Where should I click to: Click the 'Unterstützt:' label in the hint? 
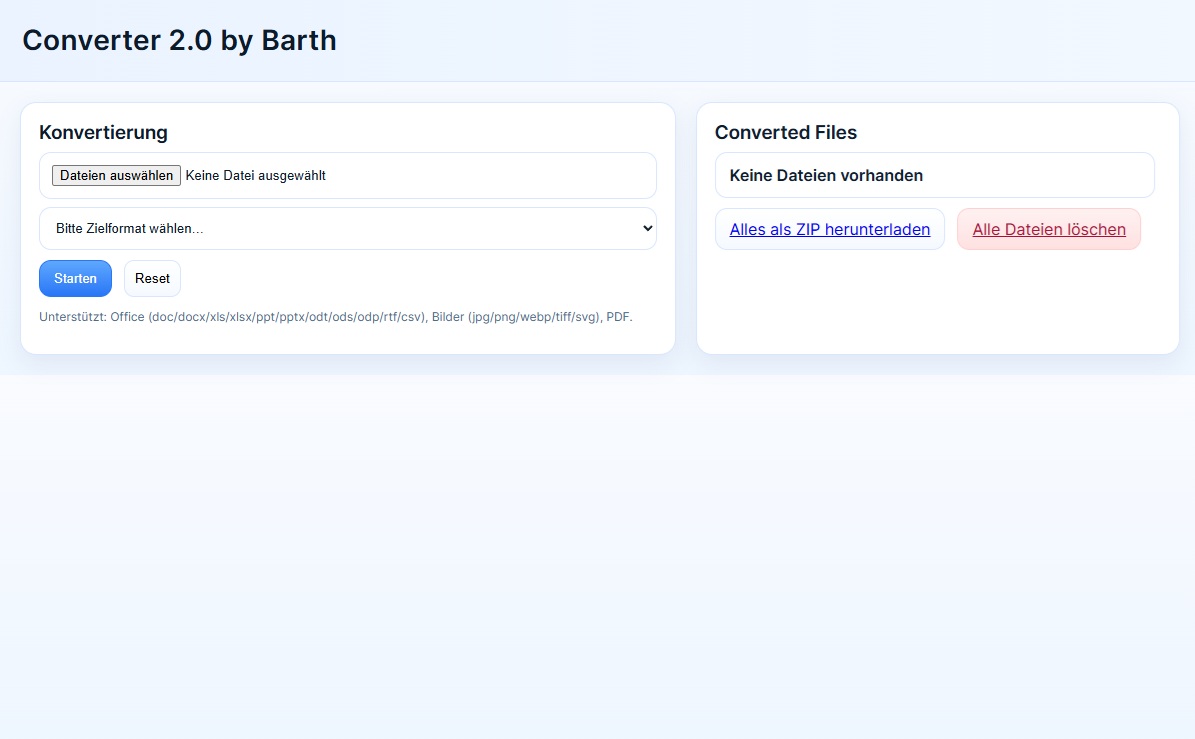(x=73, y=317)
